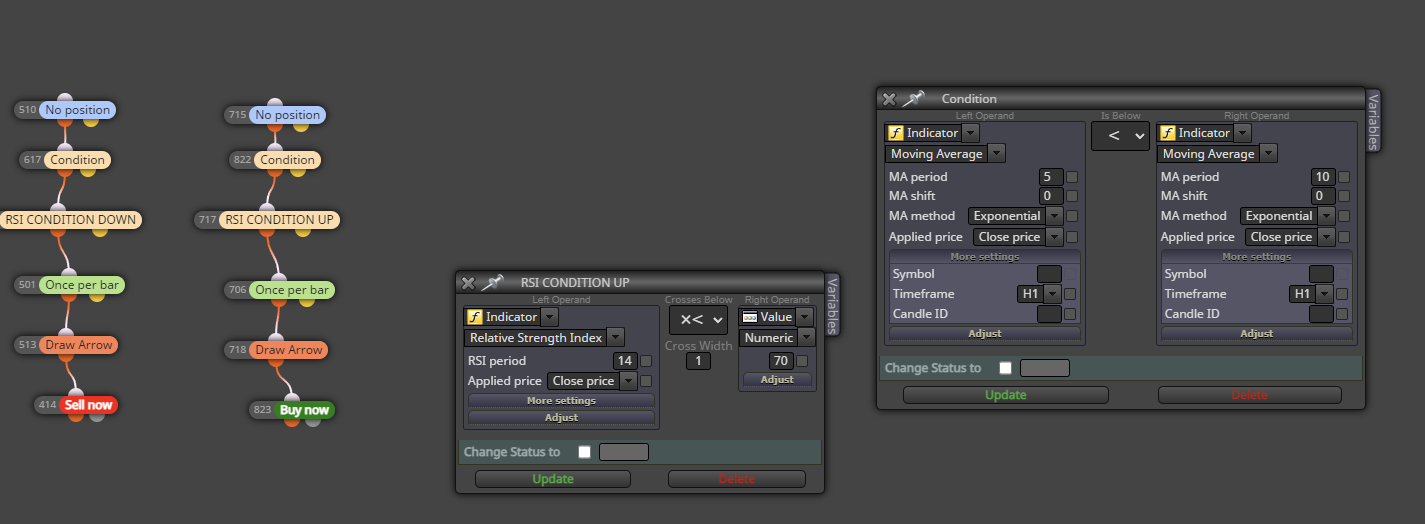The image size is (1425, 524).
Task: Click Change Status value field in Condition panel
Action: (1045, 368)
